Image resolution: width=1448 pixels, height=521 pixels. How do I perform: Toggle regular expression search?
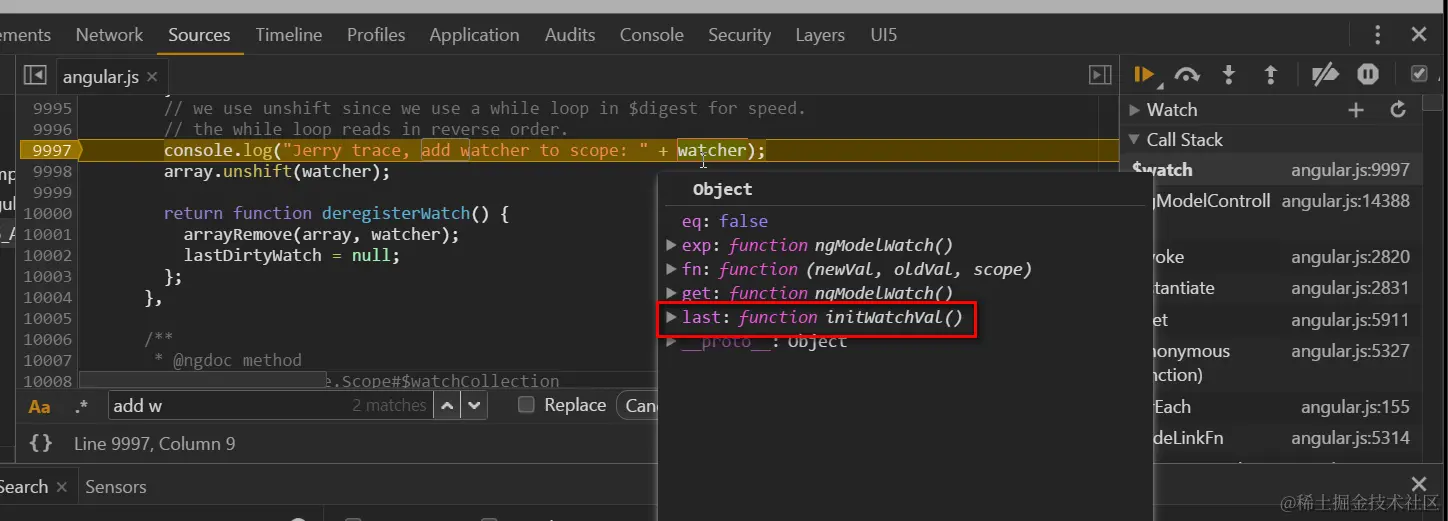[82, 406]
